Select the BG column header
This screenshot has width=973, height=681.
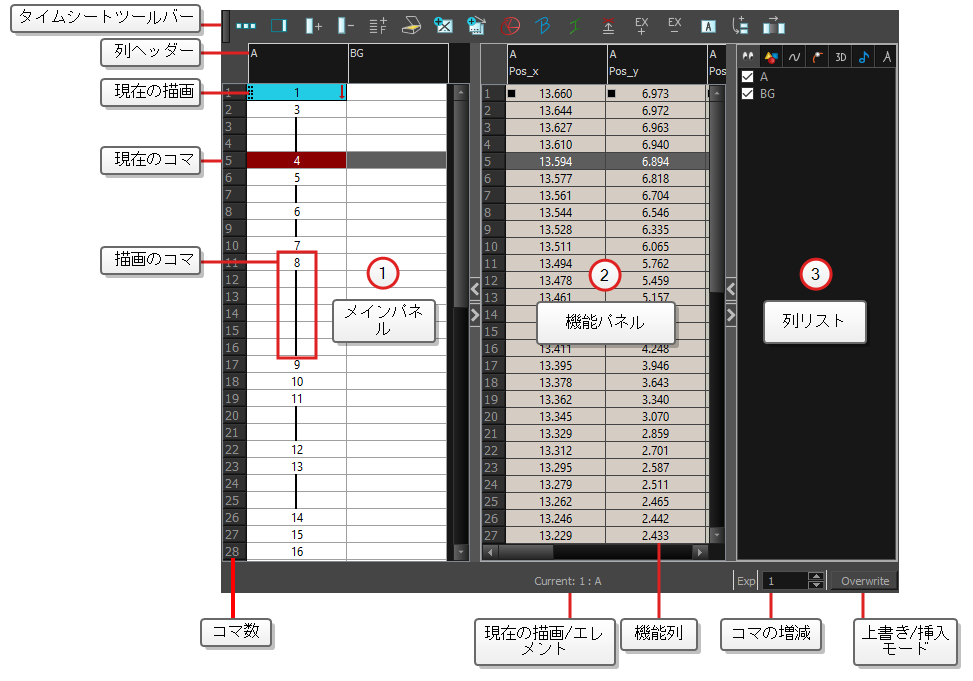pos(398,63)
